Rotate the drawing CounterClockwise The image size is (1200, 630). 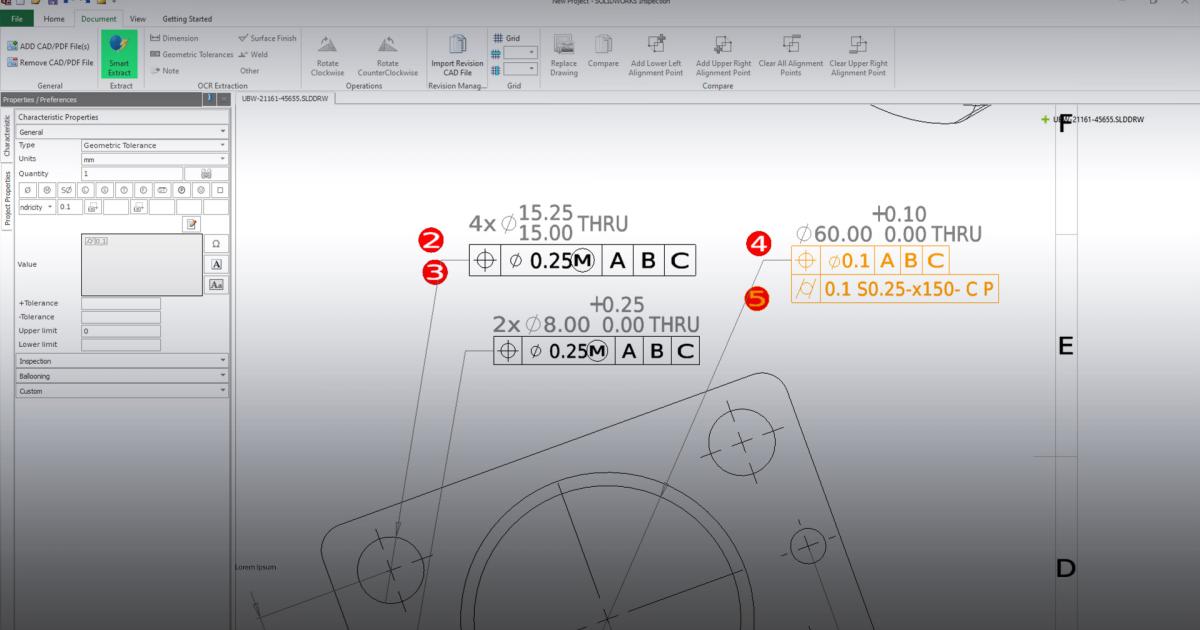[x=387, y=55]
